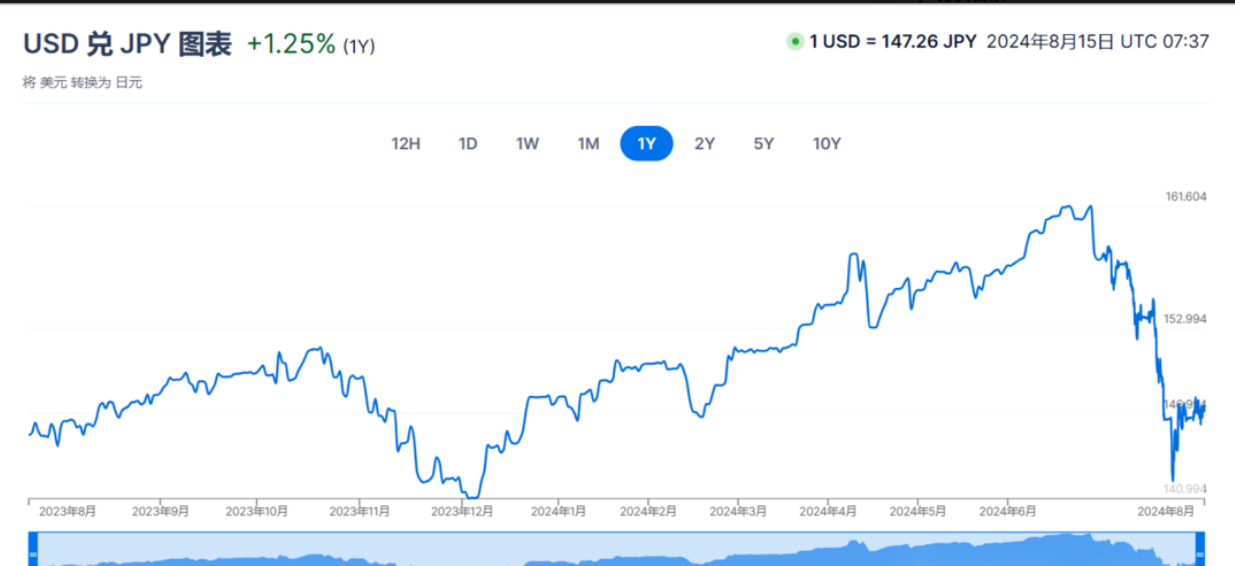Viewport: 1235px width, 566px height.
Task: Click the 2023年8月 axis label
Action: [x=68, y=511]
